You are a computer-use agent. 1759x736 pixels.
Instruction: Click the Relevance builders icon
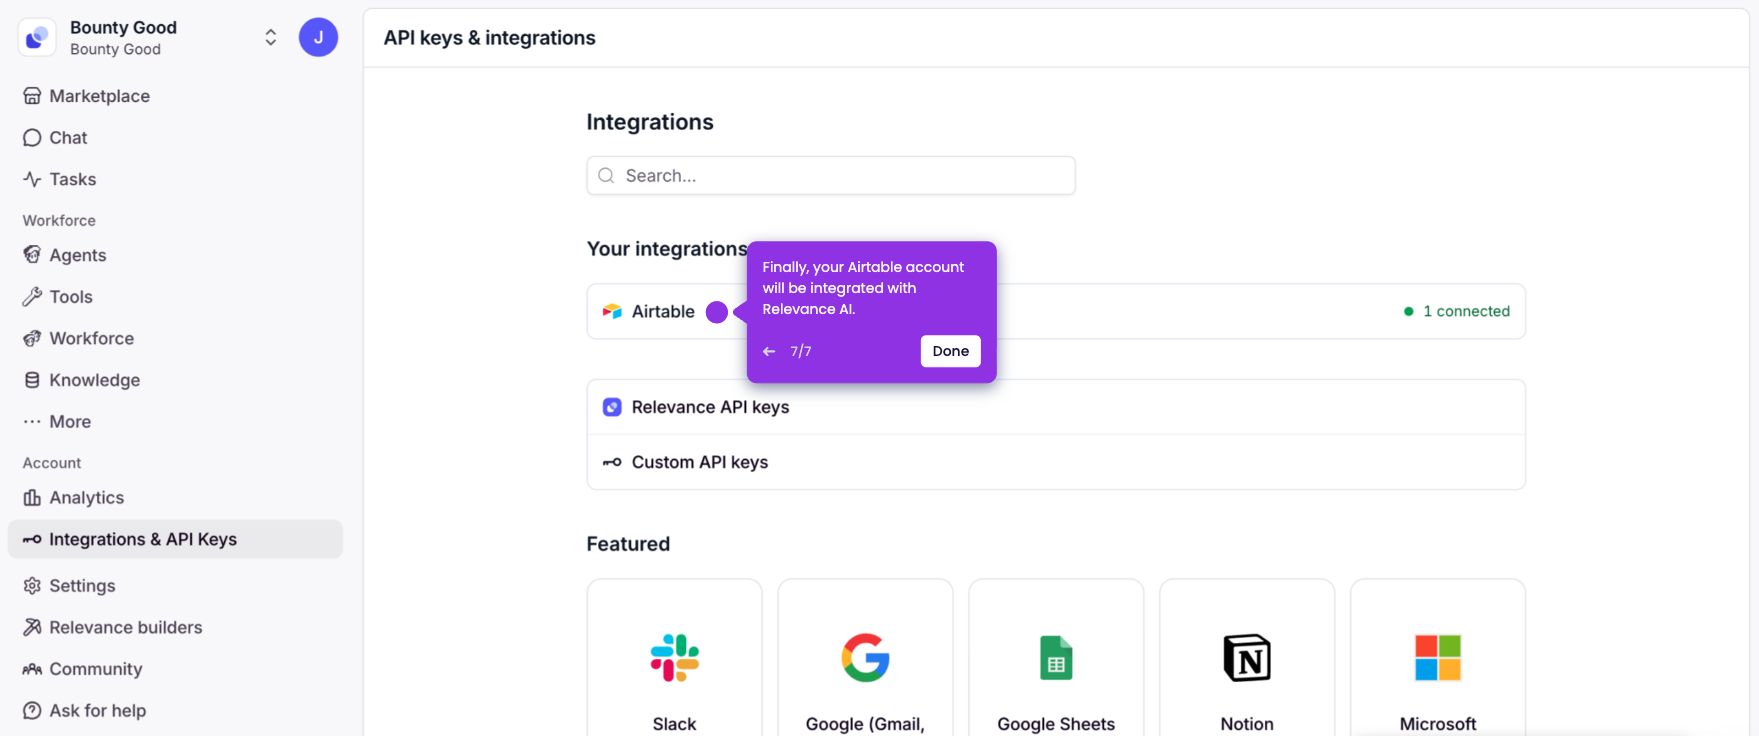tap(32, 627)
